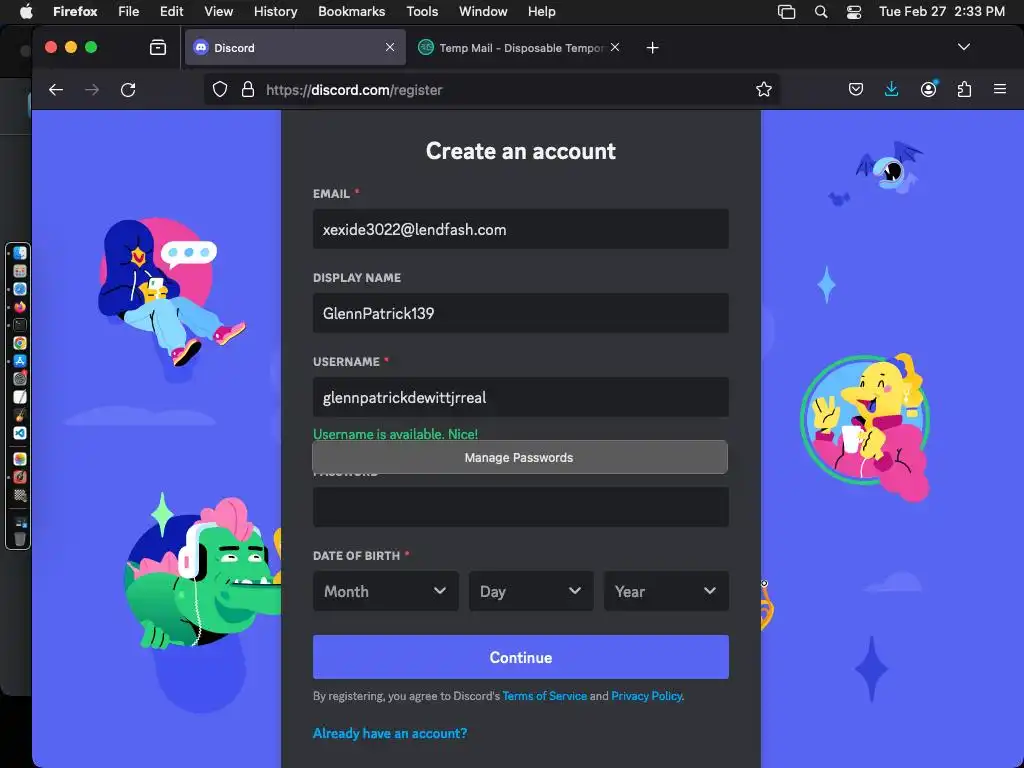The image size is (1024, 768).
Task: Open Google Chrome from the Dock
Action: pyautogui.click(x=20, y=343)
